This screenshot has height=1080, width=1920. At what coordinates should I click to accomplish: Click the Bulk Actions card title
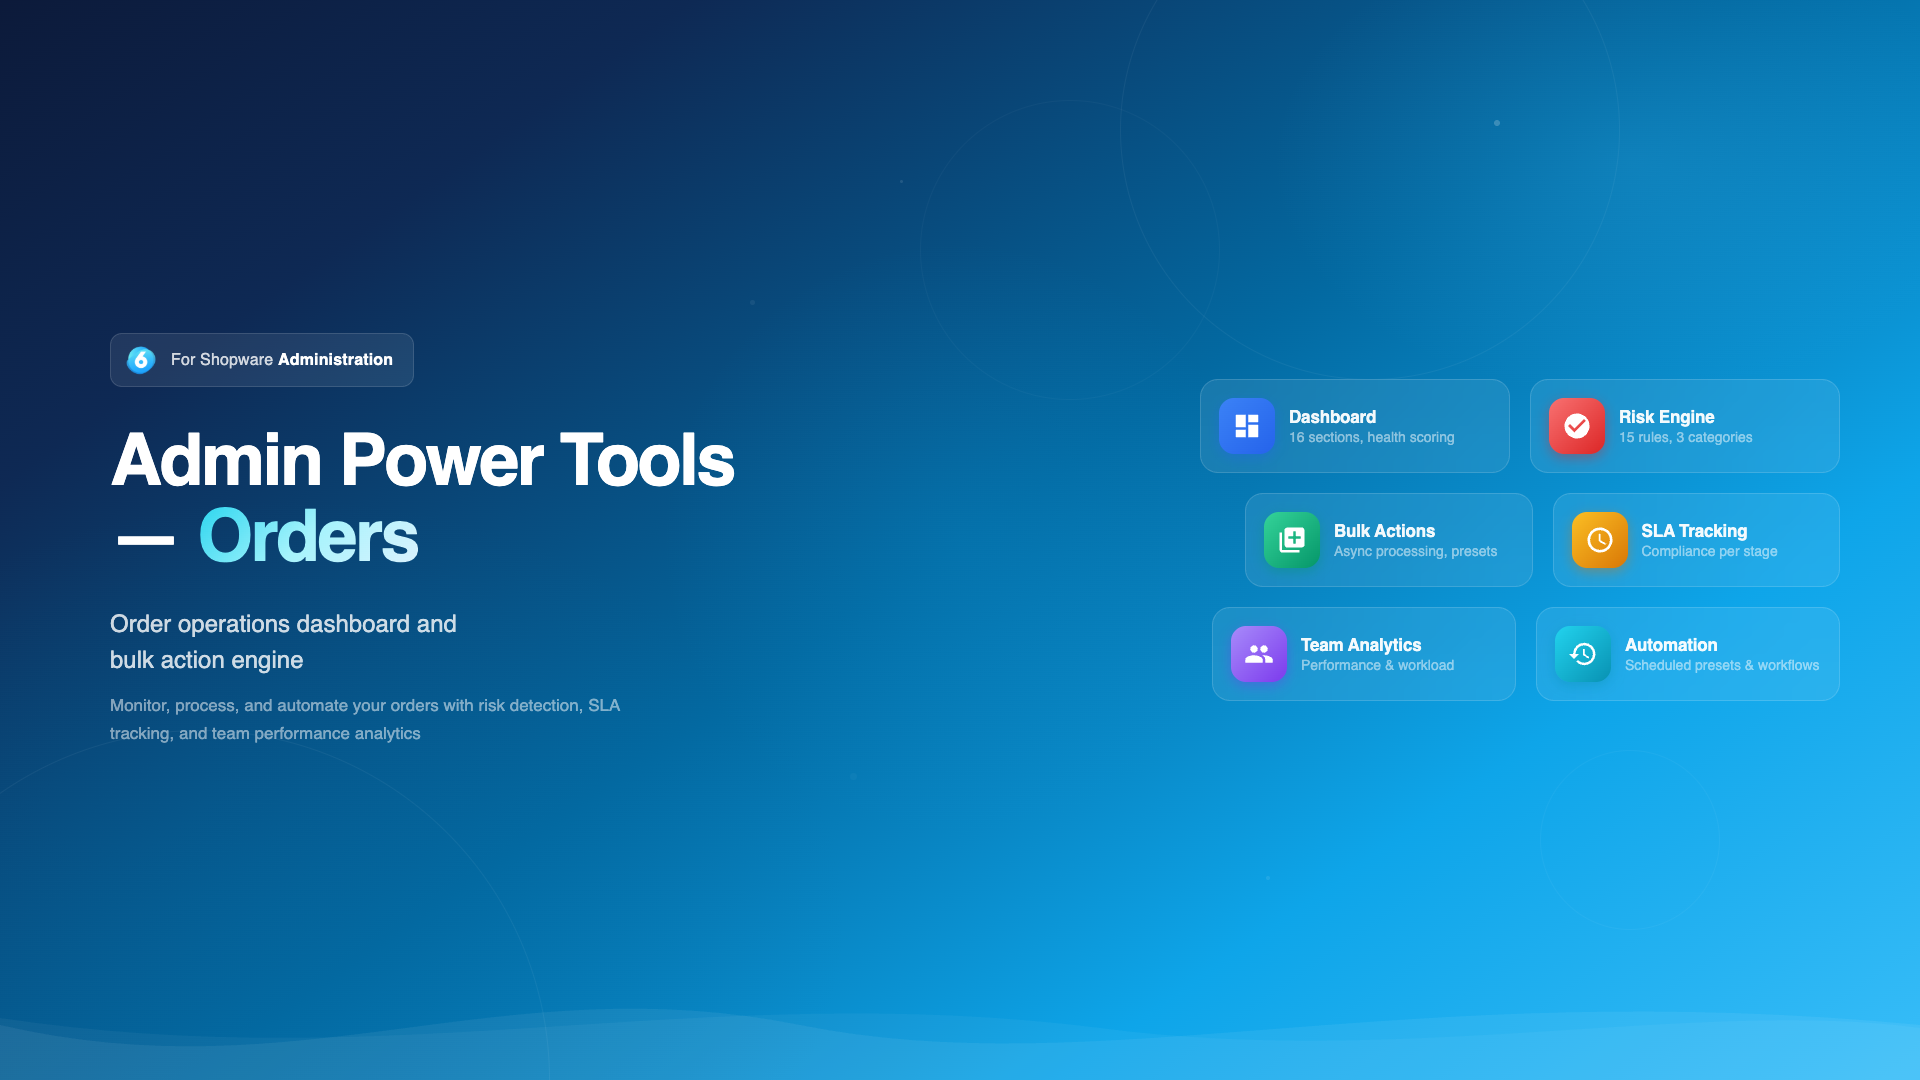pos(1384,531)
